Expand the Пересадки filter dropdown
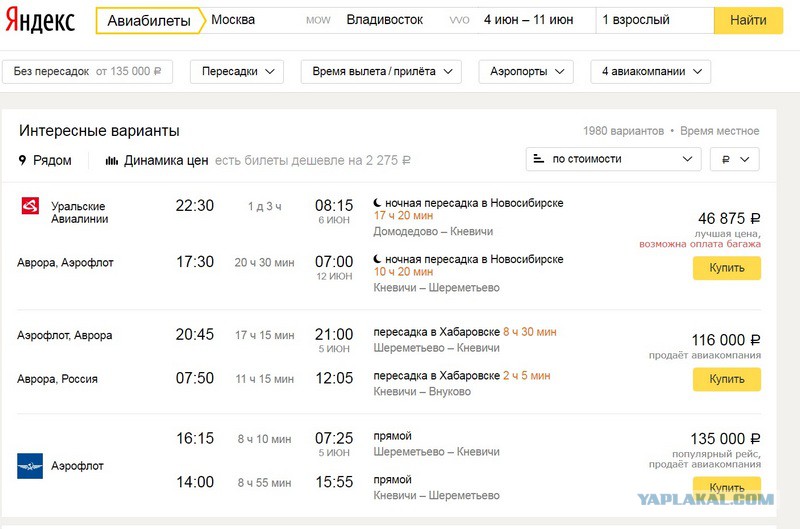Image resolution: width=800 pixels, height=529 pixels. [237, 71]
